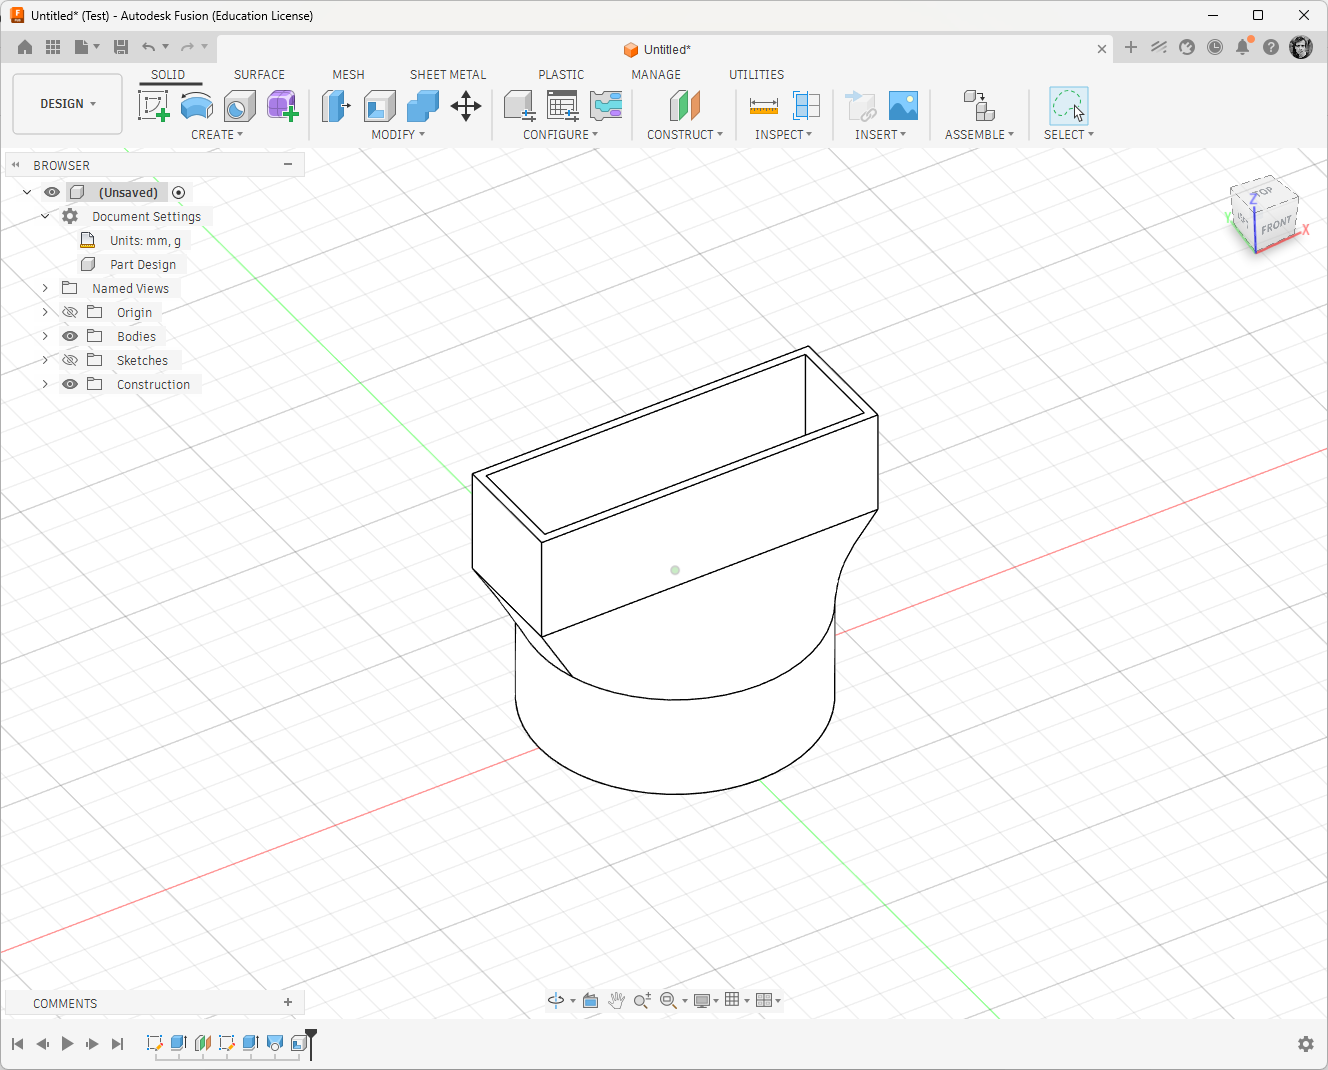Activate the Move/Copy tool

pyautogui.click(x=466, y=105)
